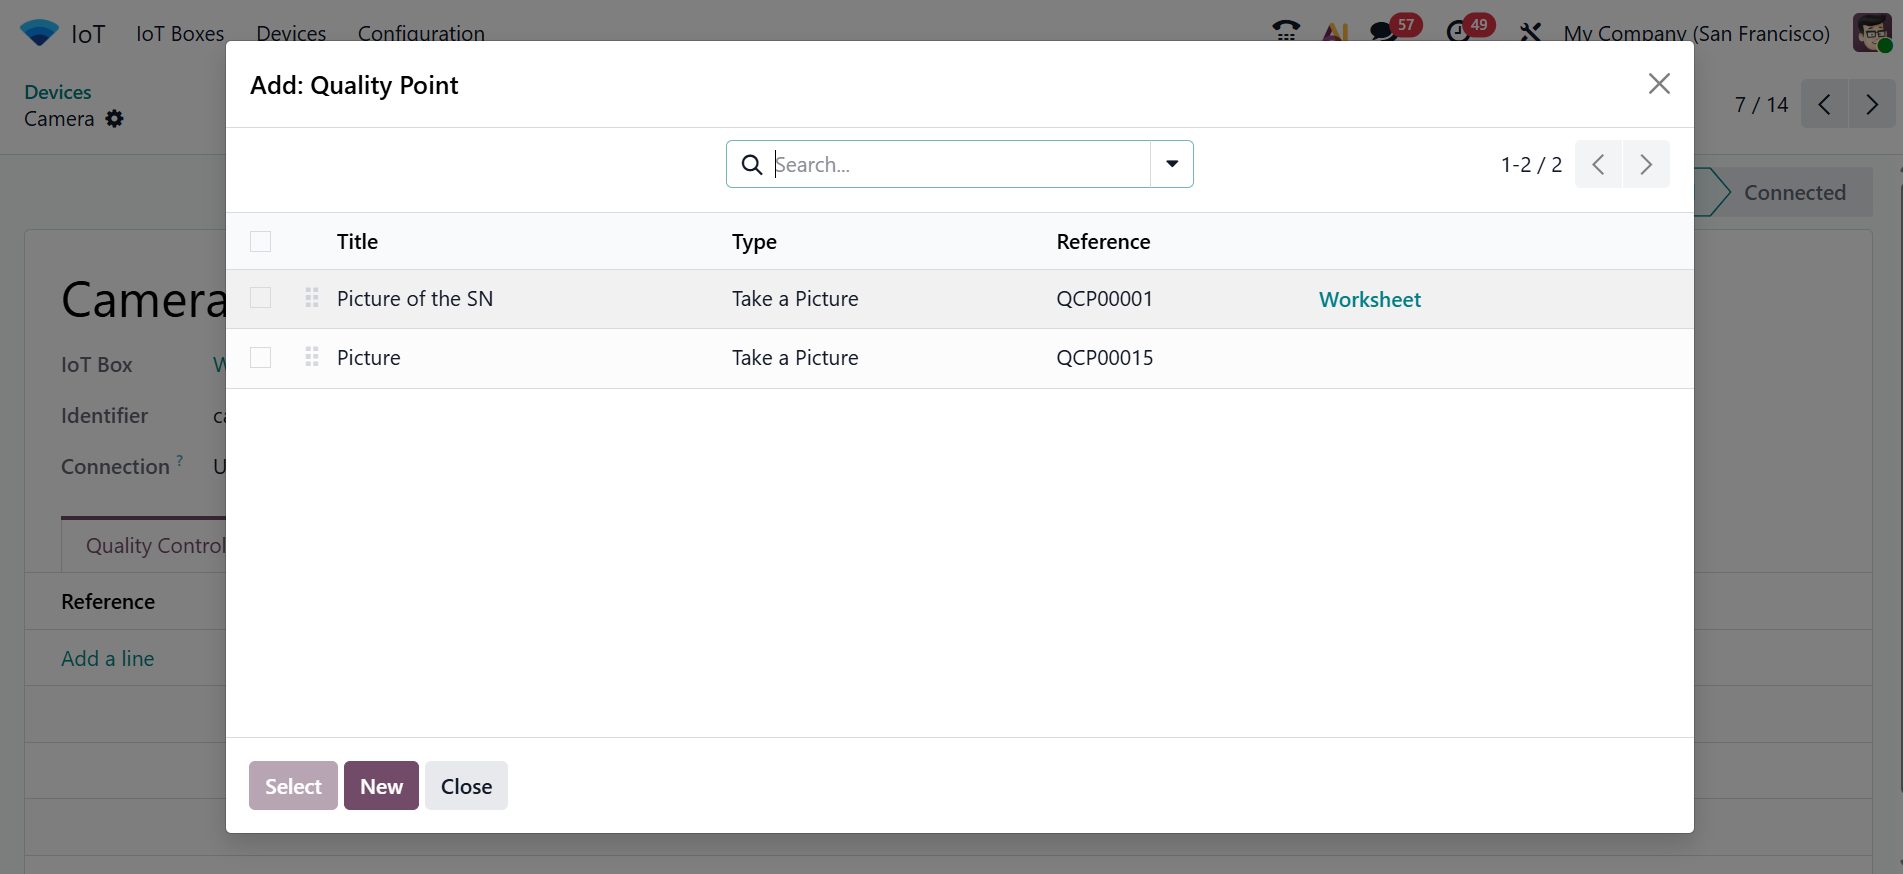
Task: Expand the search options dropdown arrow
Action: (x=1172, y=164)
